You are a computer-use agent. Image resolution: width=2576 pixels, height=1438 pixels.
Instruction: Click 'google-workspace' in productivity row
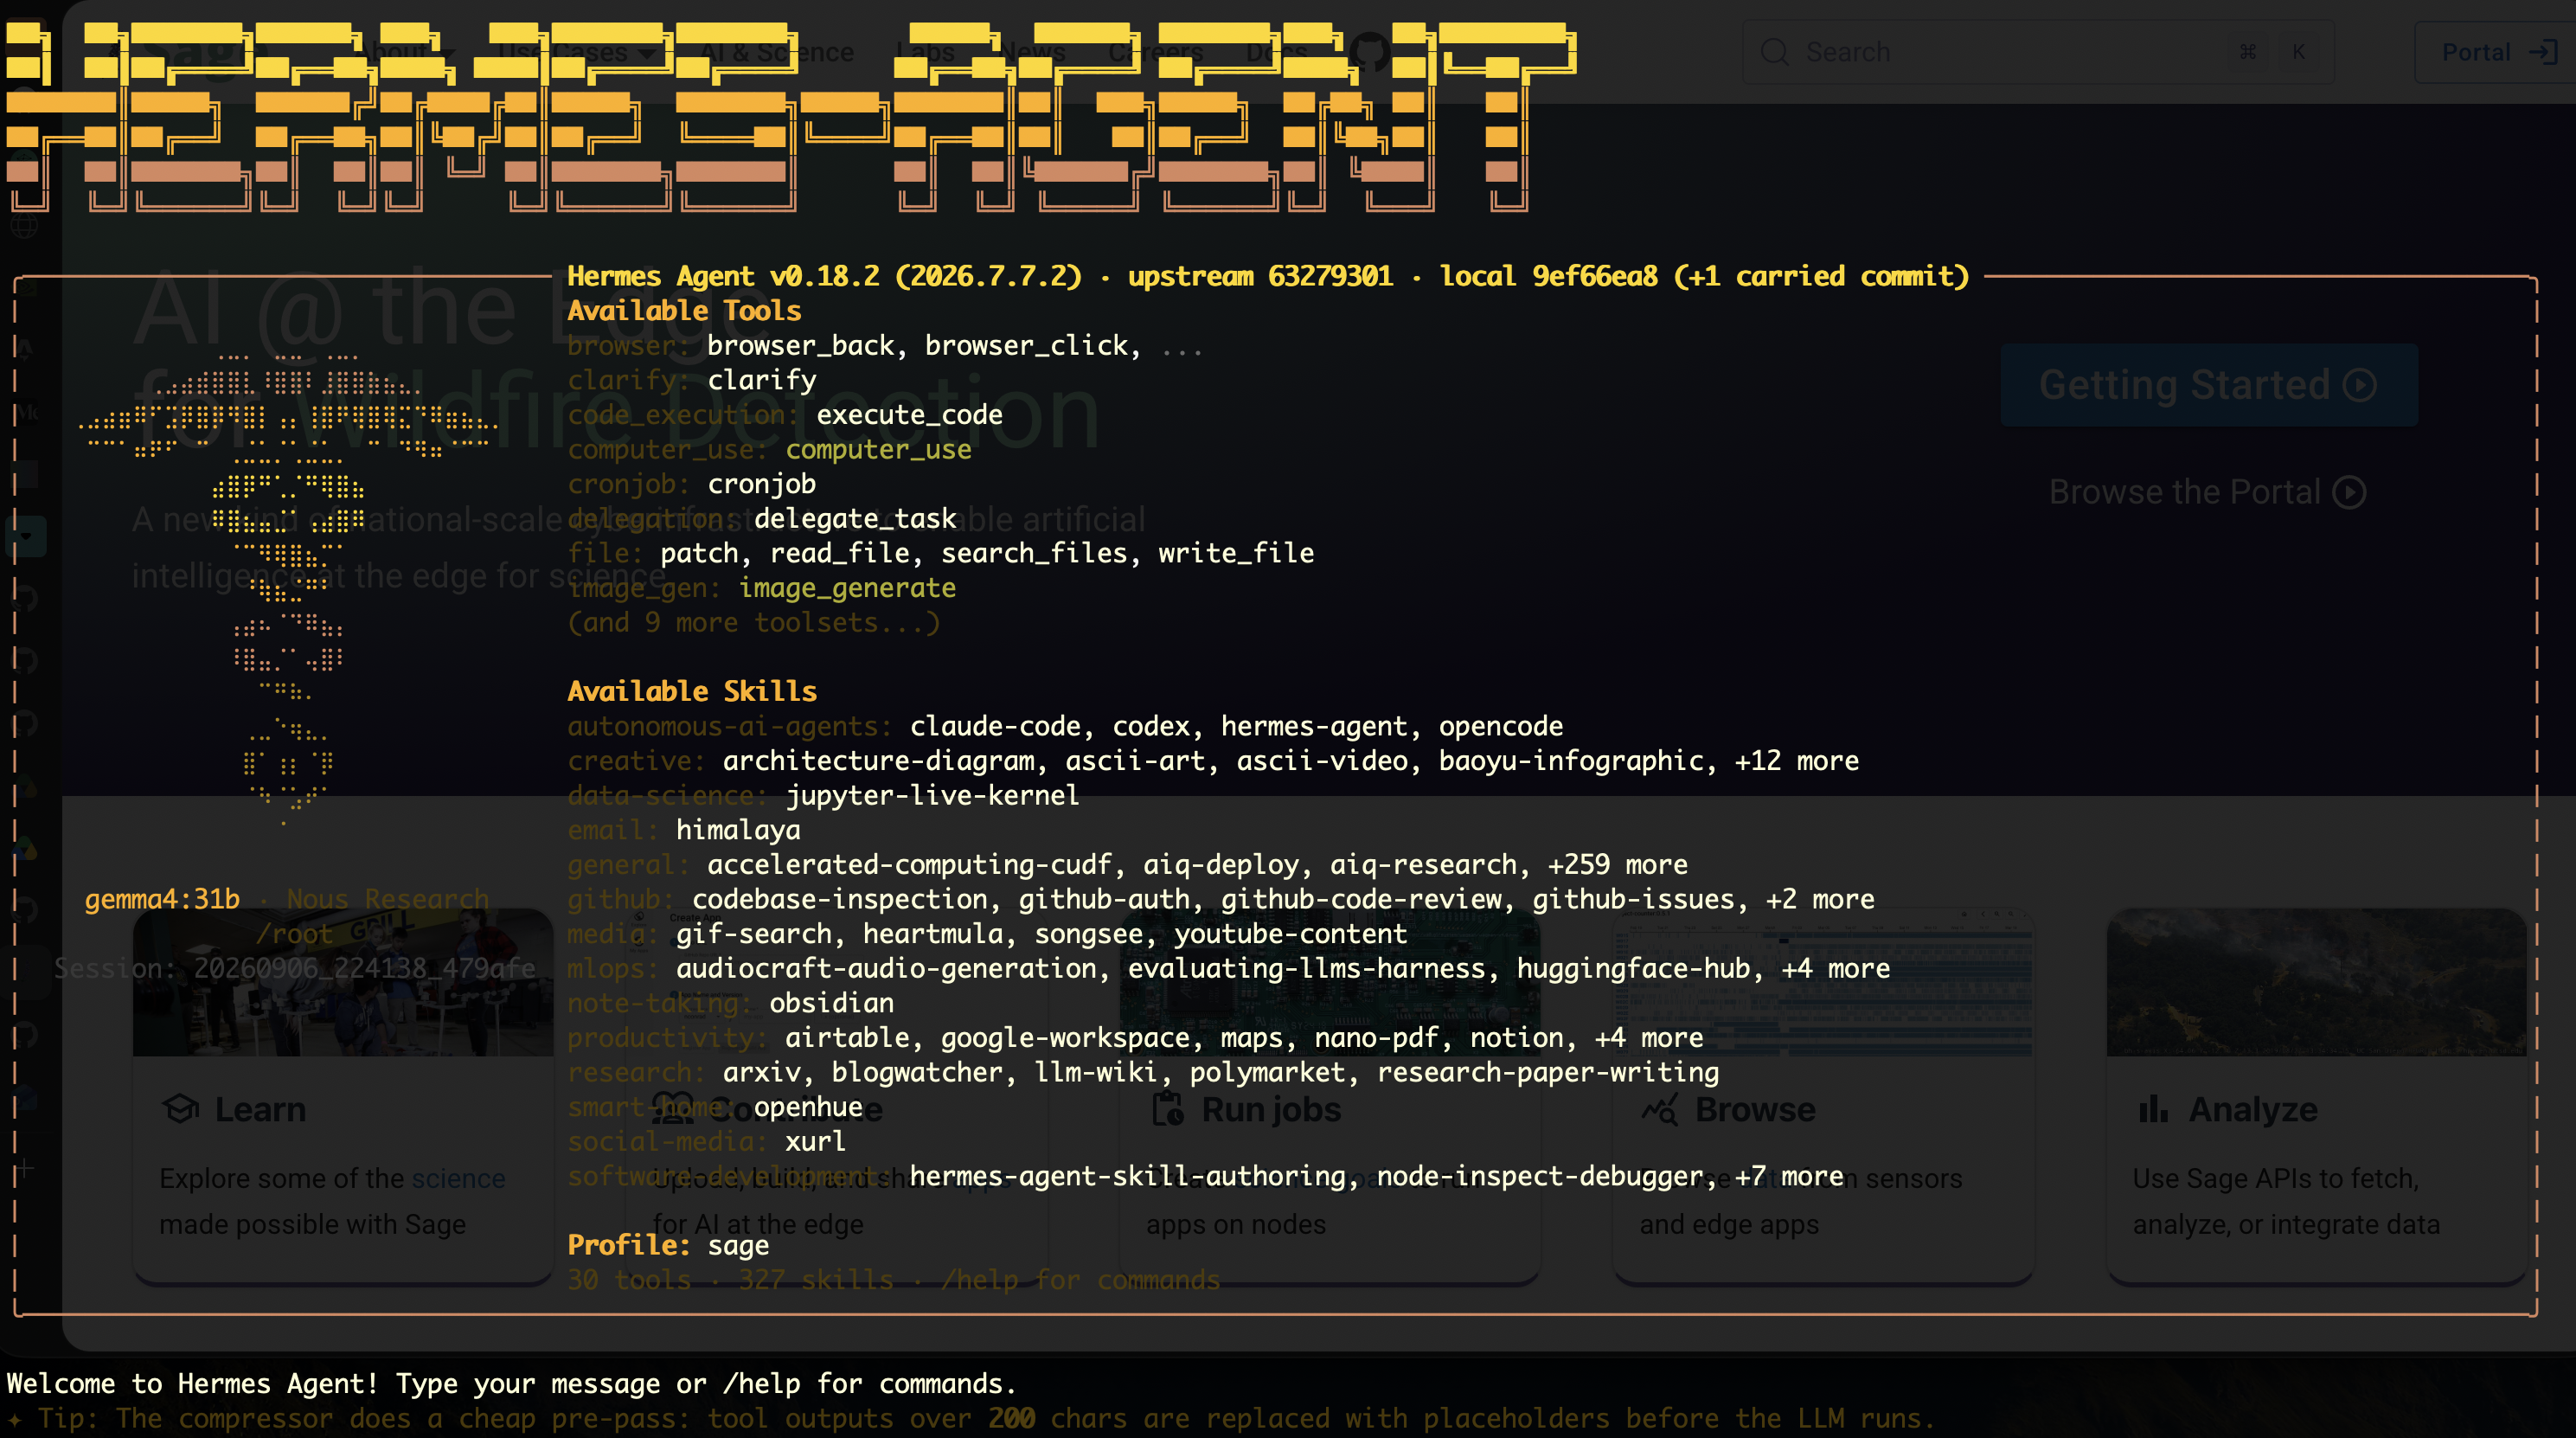(1065, 1038)
